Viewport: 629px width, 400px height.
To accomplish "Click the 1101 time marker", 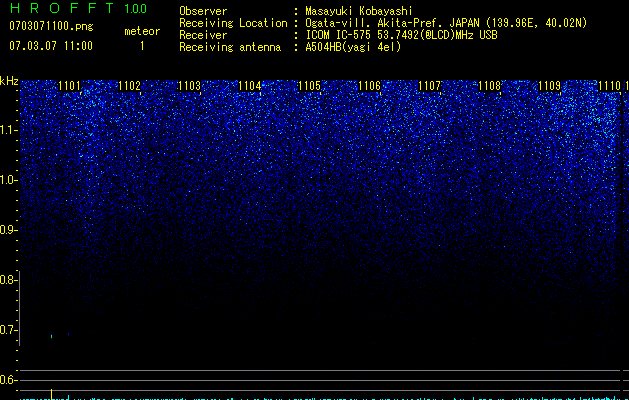I will pyautogui.click(x=69, y=86).
